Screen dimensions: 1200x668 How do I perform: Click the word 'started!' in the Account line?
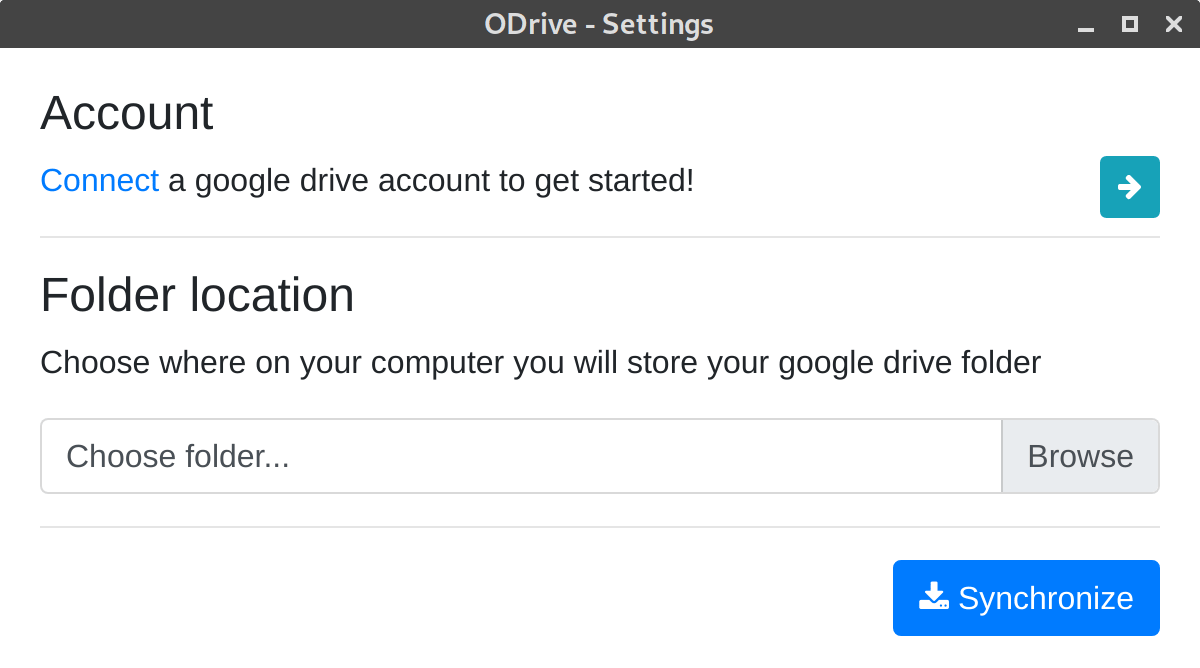[638, 181]
